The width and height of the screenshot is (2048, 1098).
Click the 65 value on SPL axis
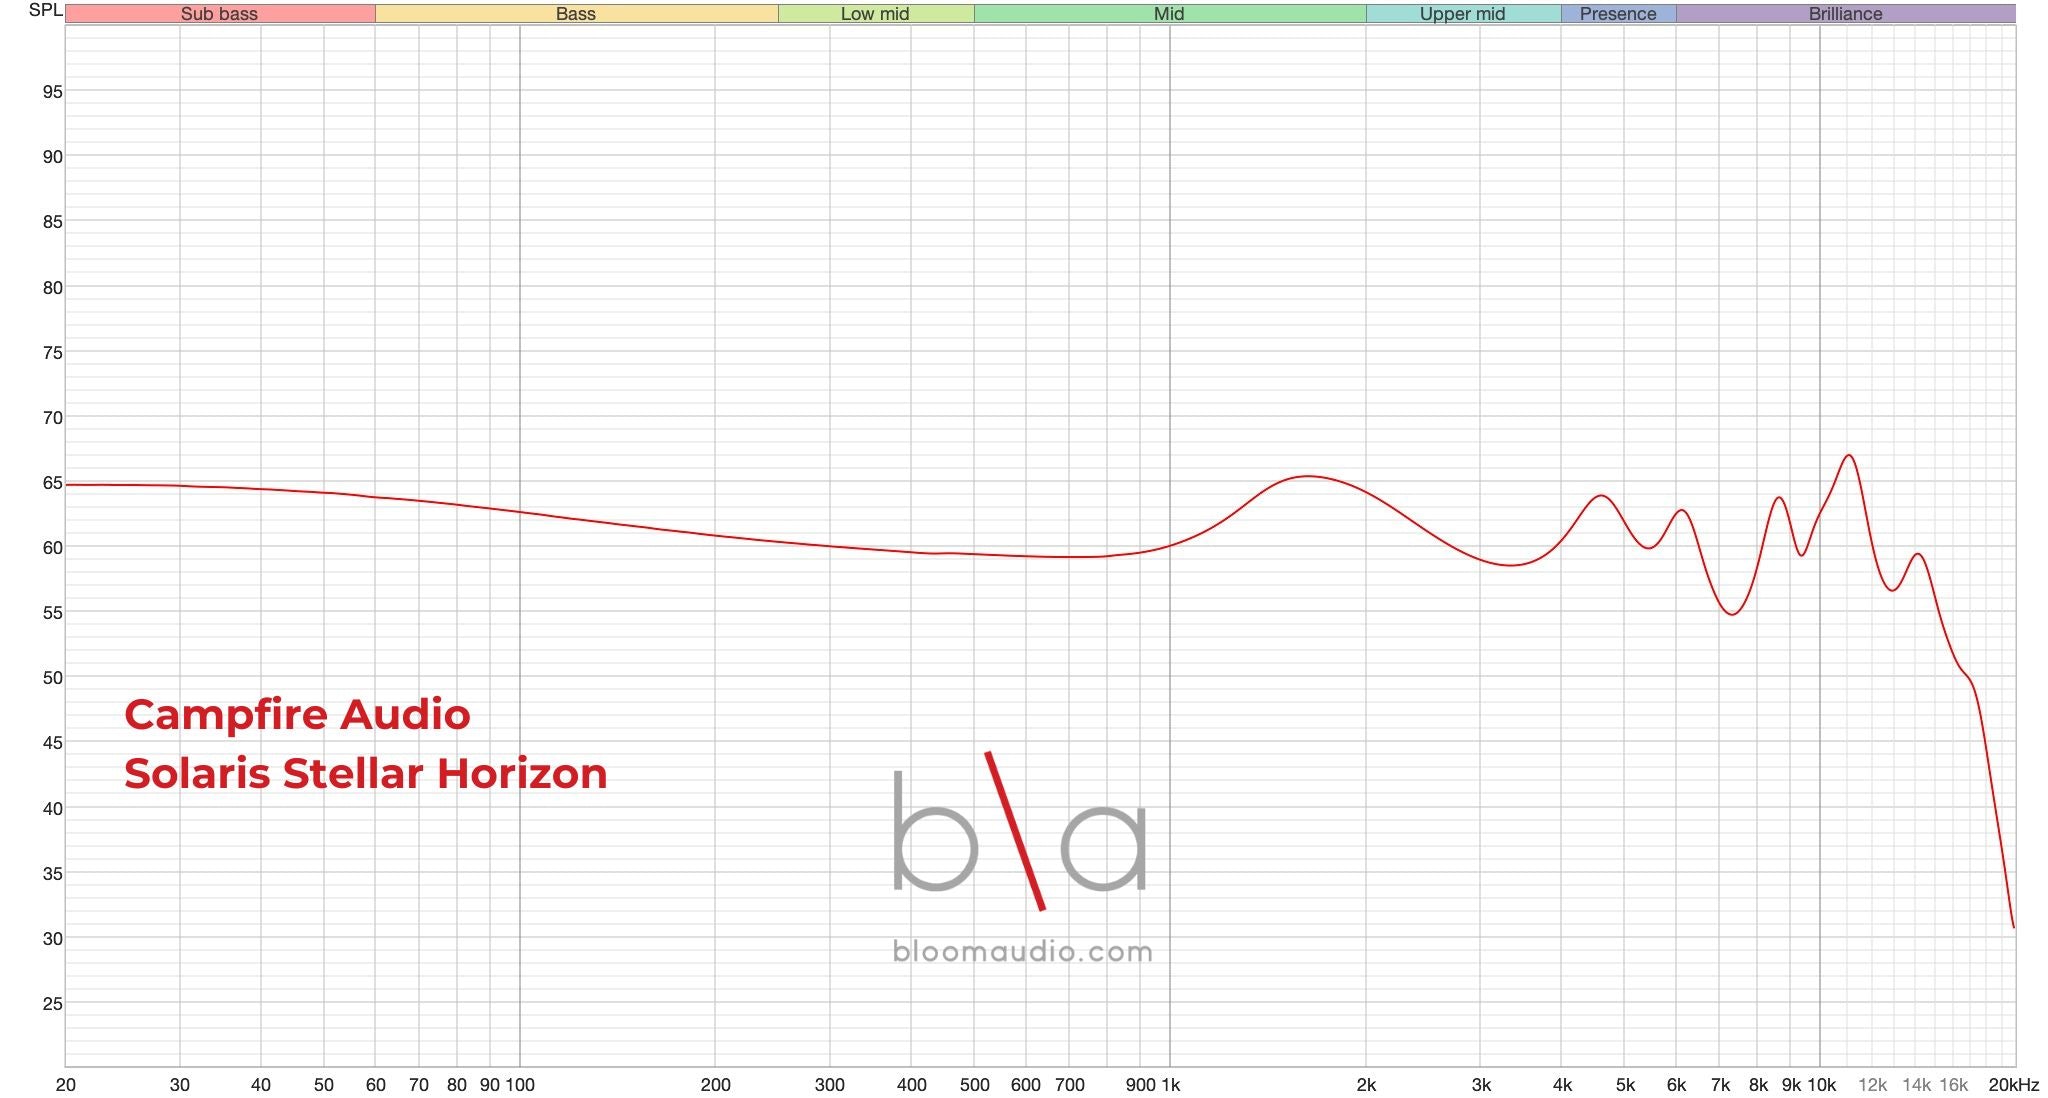[x=52, y=483]
